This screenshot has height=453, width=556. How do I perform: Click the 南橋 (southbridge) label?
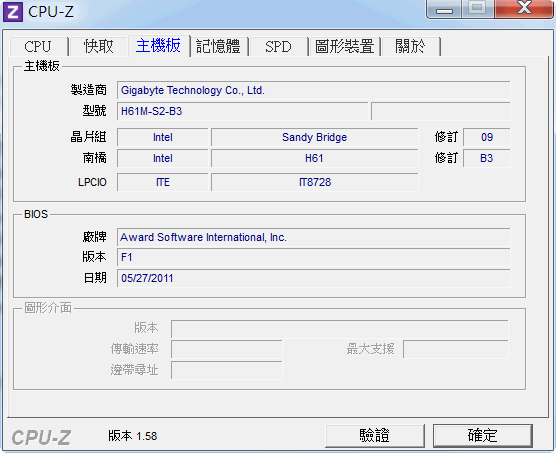[x=95, y=158]
